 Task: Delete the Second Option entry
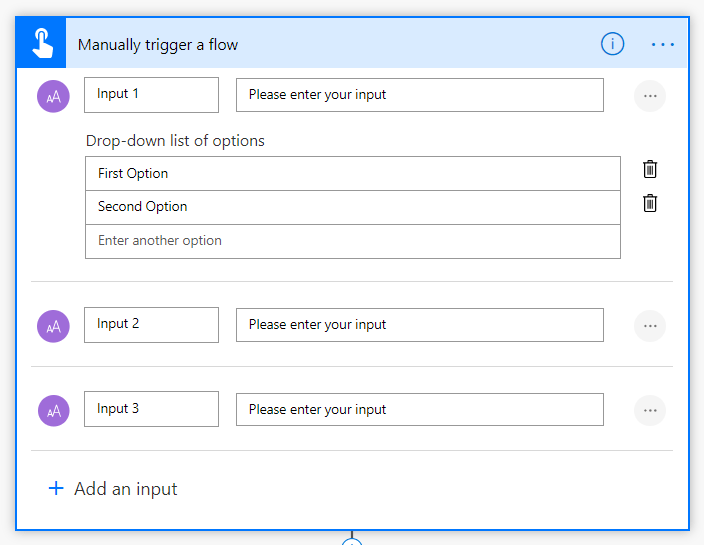pos(650,203)
